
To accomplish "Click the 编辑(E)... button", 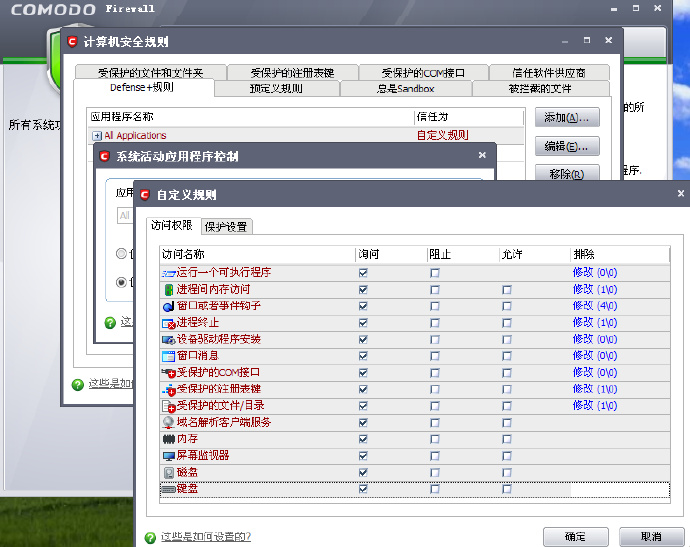I will tap(567, 146).
